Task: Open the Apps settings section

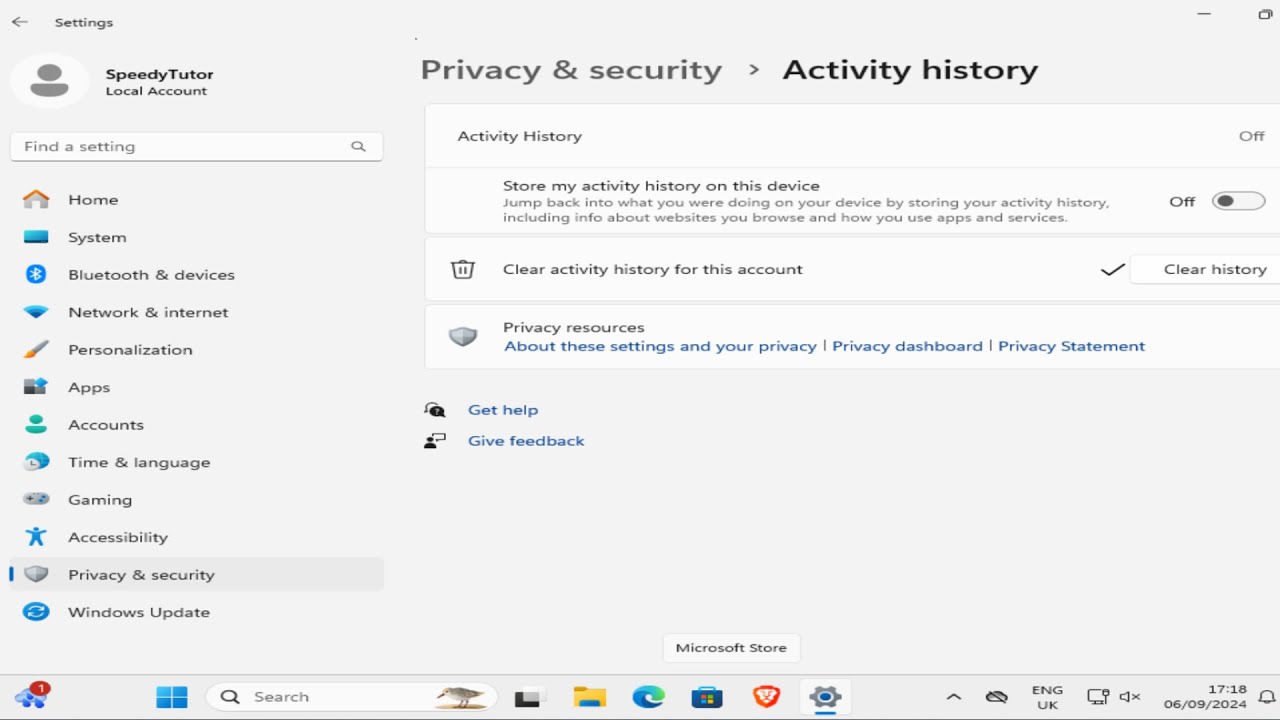Action: (x=197, y=387)
